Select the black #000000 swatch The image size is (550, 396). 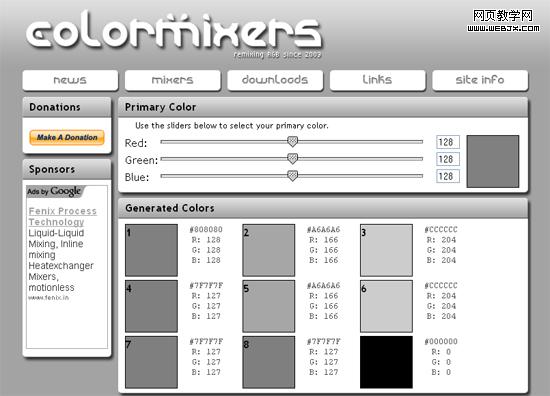point(386,362)
